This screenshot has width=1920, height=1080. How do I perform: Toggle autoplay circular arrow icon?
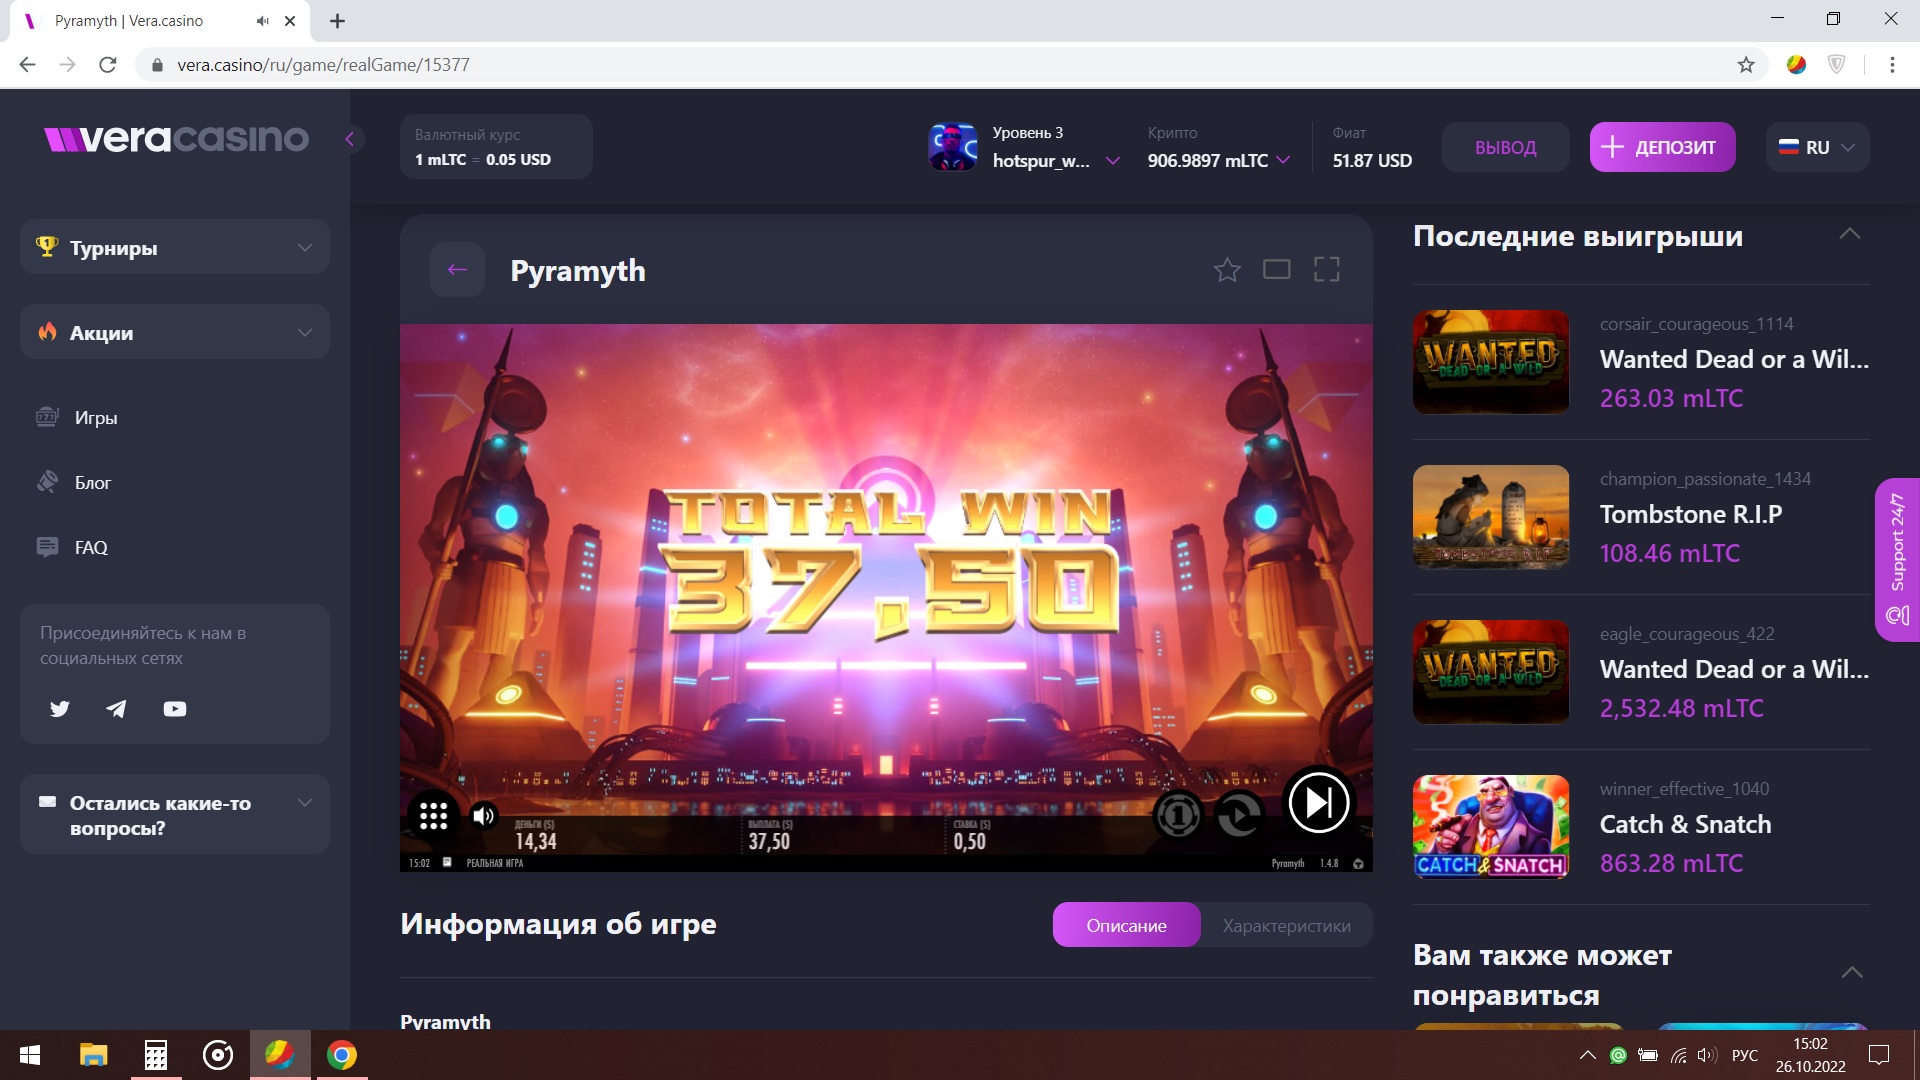(x=1239, y=816)
